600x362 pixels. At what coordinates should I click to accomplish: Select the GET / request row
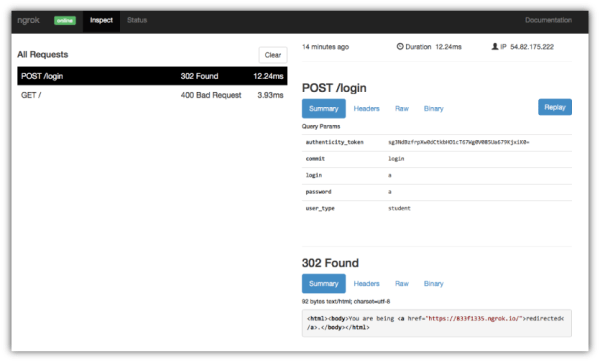[152, 95]
